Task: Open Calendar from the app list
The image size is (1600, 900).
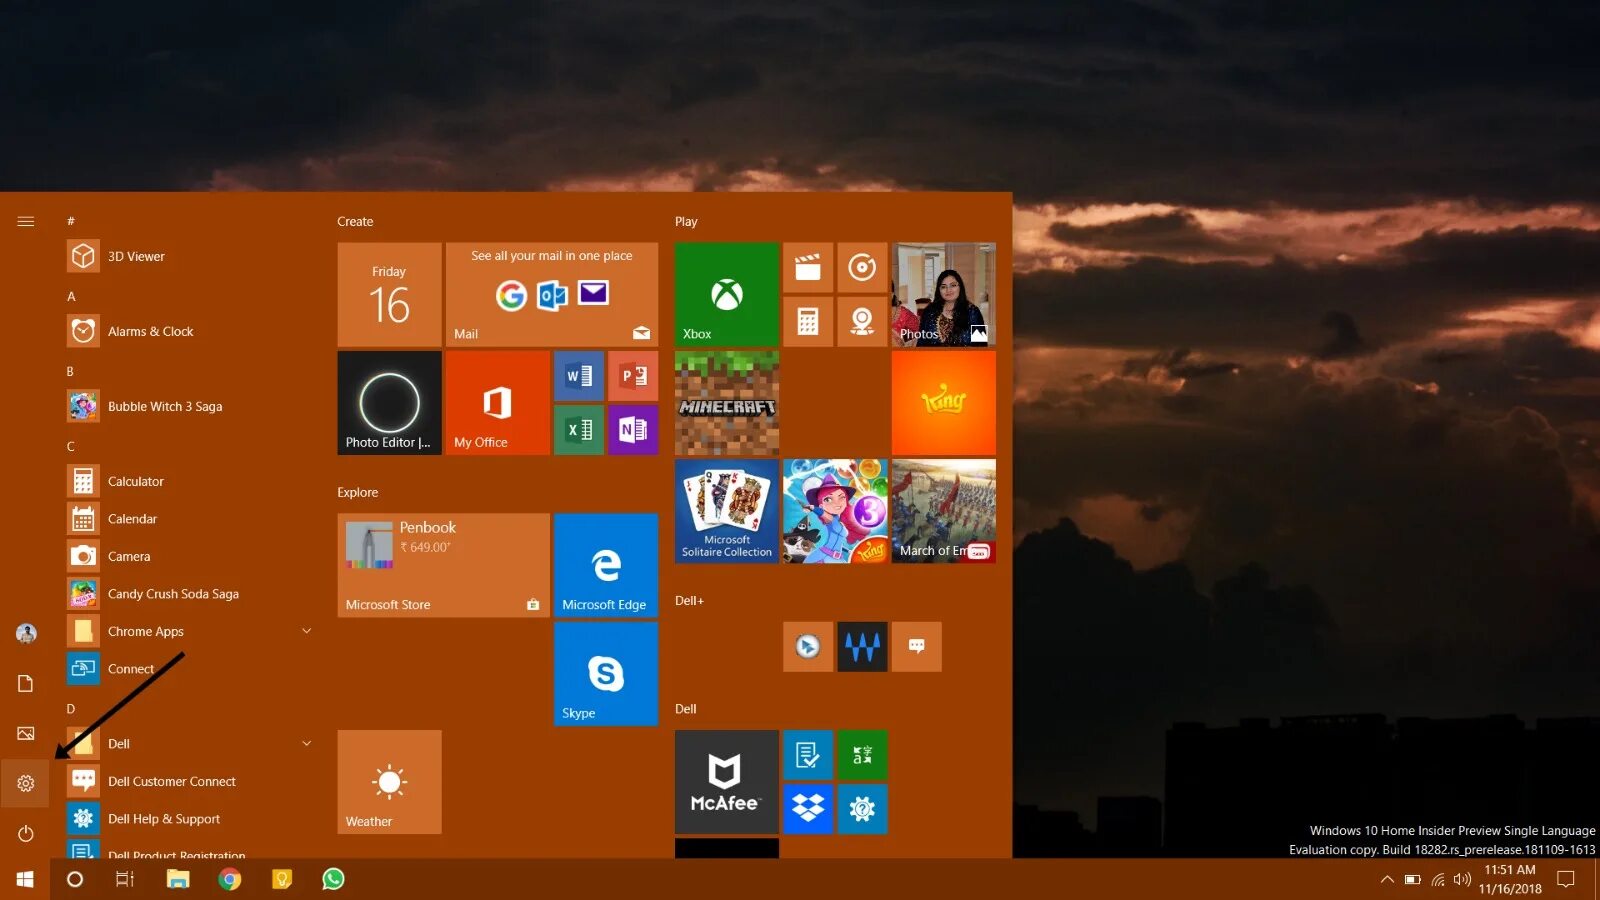Action: pos(191,518)
